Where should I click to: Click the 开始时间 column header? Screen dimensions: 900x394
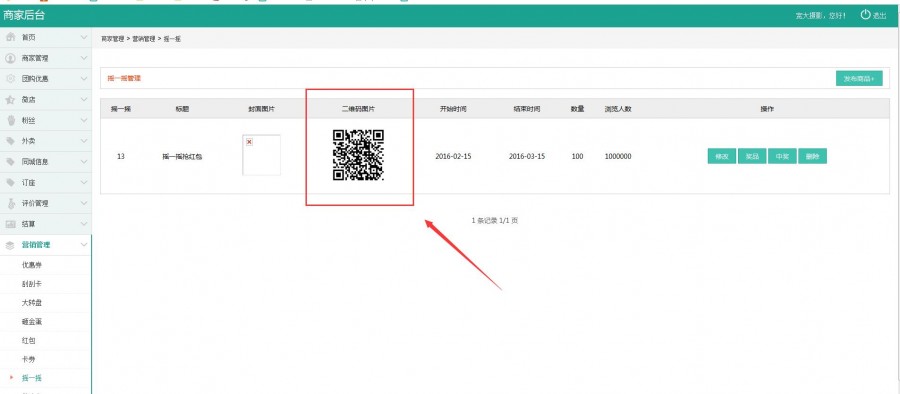[453, 109]
